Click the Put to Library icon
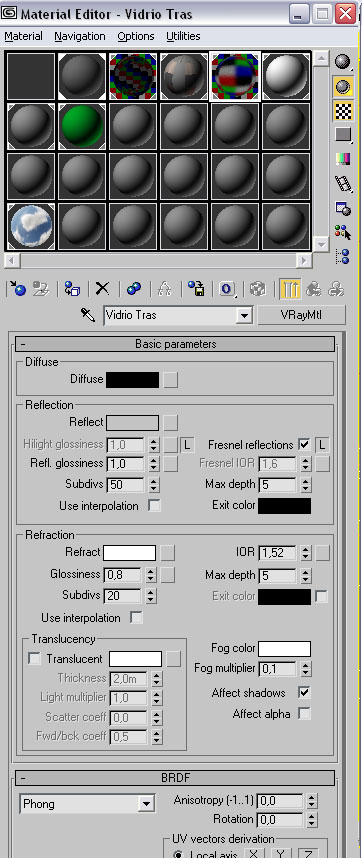The height and width of the screenshot is (858, 362). 196,288
